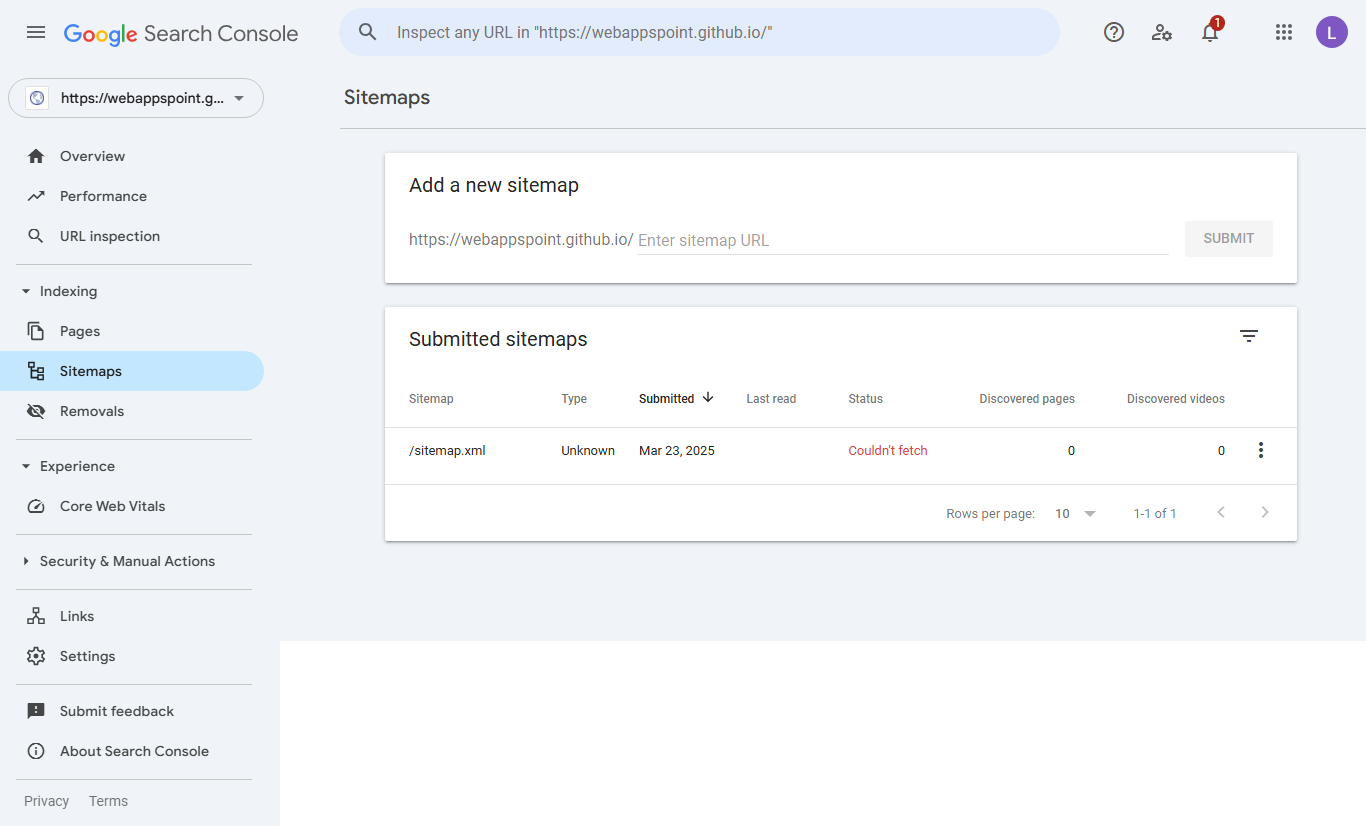Open the Removals page
1366x826 pixels.
pyautogui.click(x=92, y=411)
